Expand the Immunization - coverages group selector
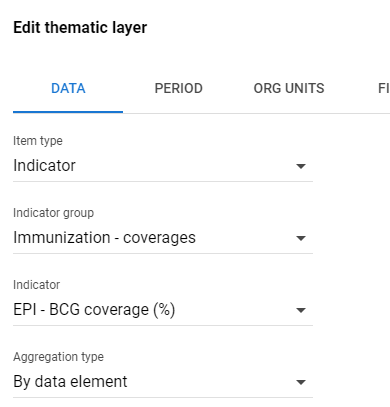The image size is (390, 407). 163,238
